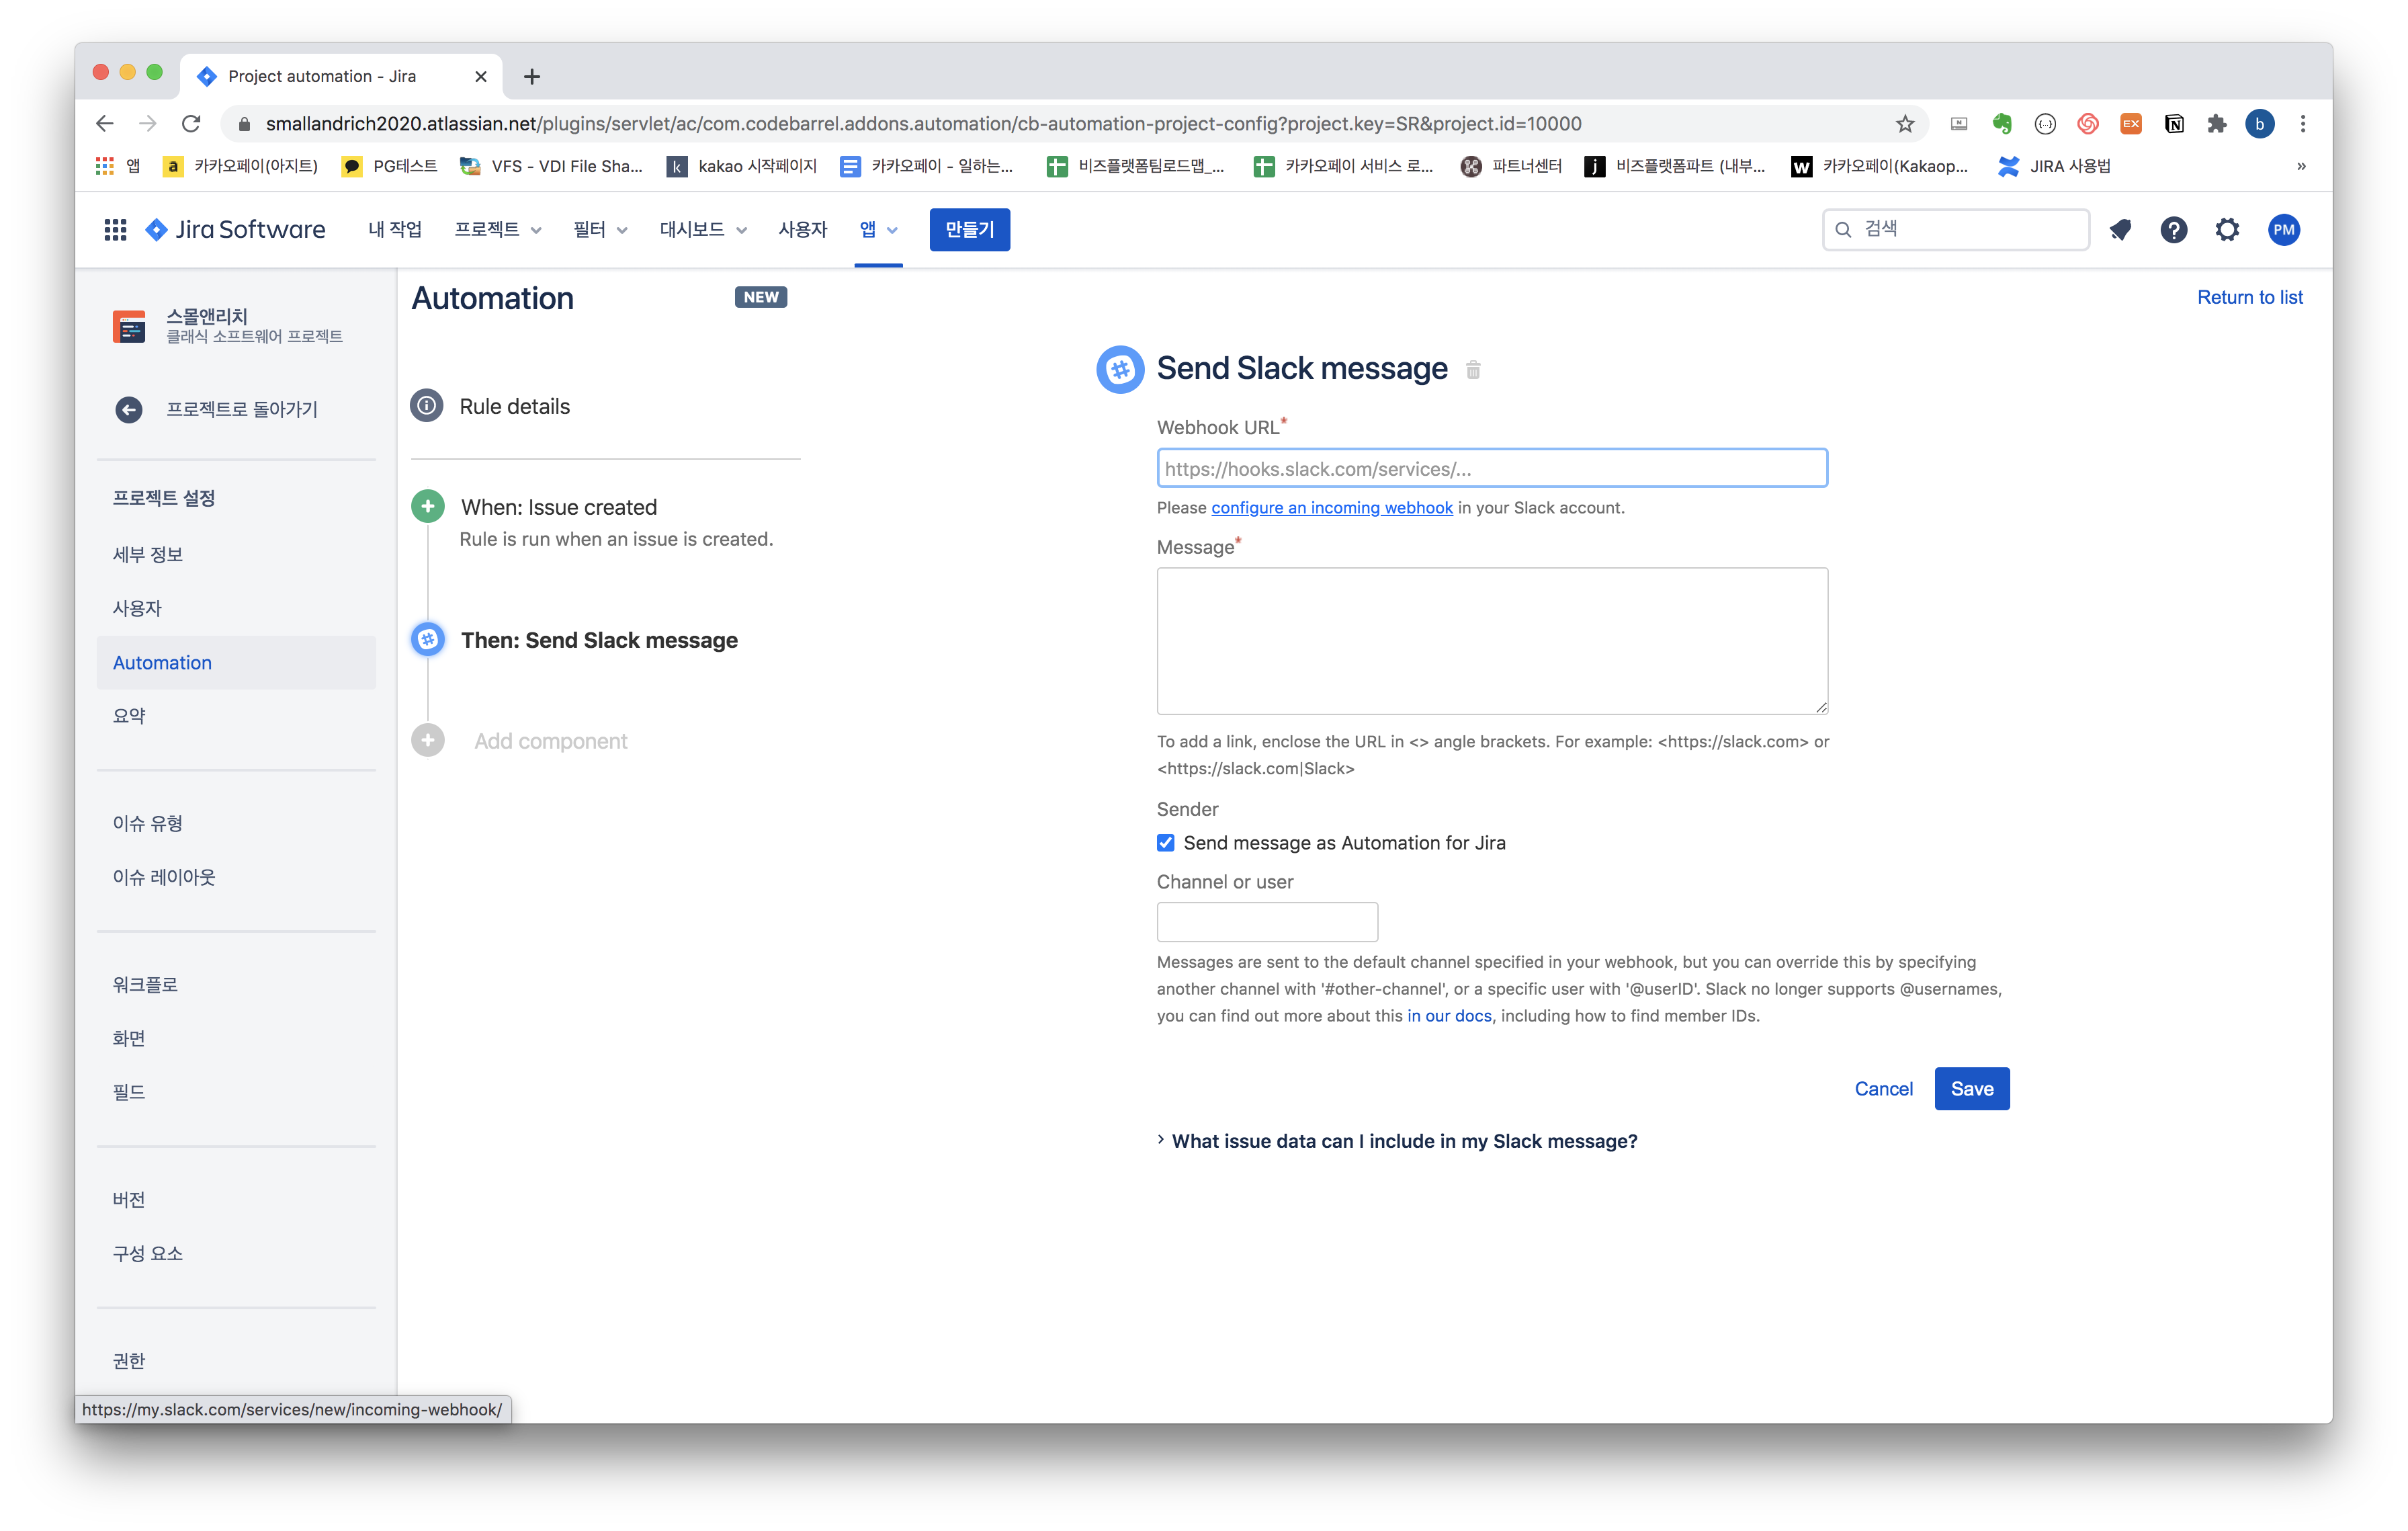Click the green Issue created trigger icon
This screenshot has height=1531, width=2408.
coord(428,506)
